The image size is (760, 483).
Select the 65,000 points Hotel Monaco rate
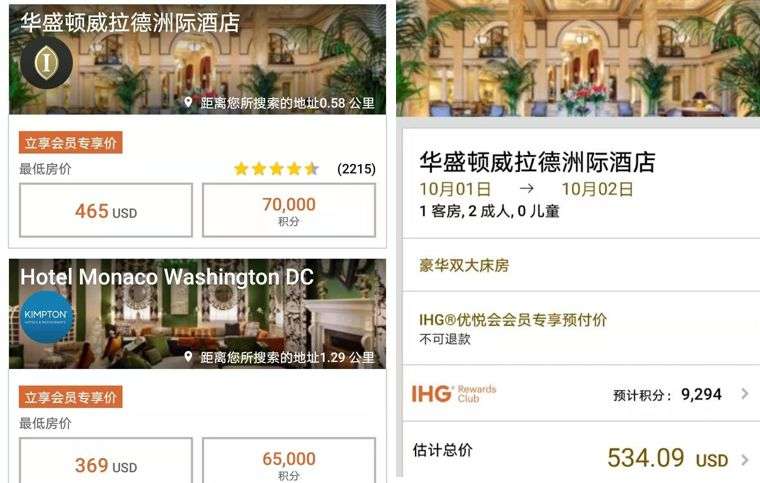tap(289, 460)
